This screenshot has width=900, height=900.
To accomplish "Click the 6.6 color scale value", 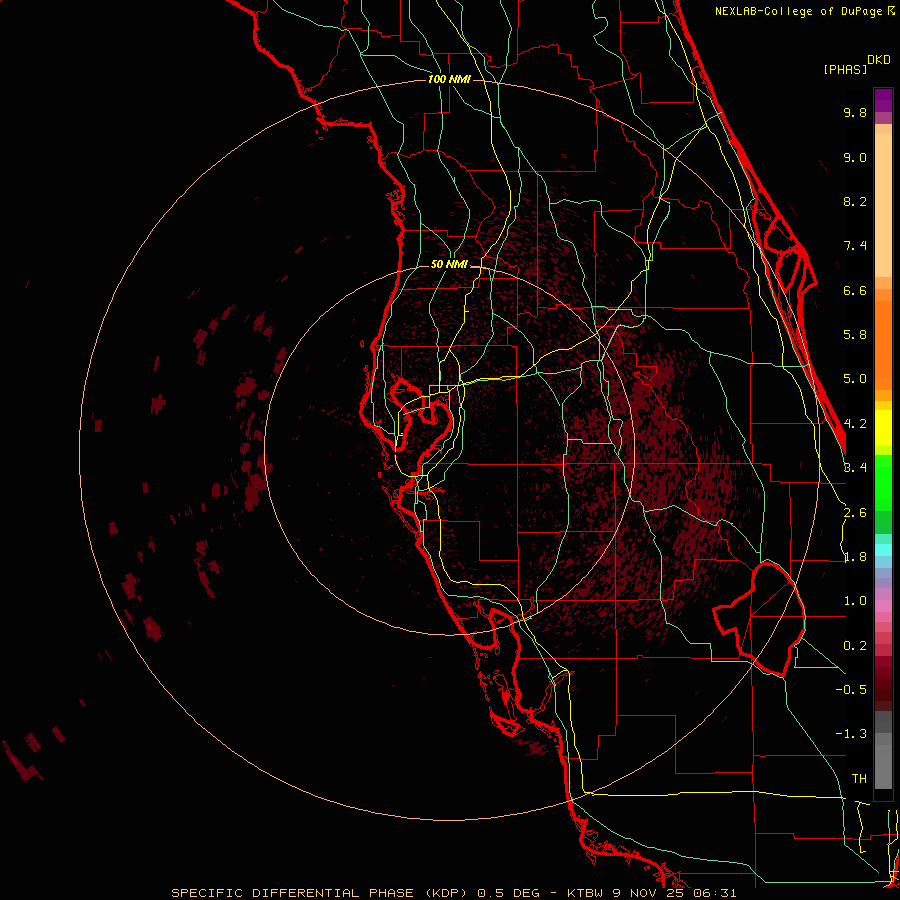I will [x=855, y=290].
